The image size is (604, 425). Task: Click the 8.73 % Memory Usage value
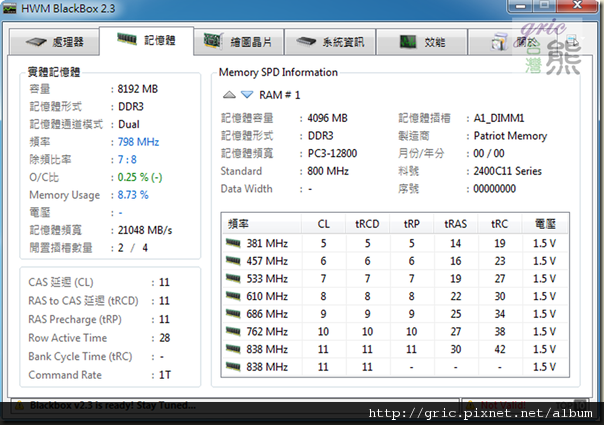[133, 195]
